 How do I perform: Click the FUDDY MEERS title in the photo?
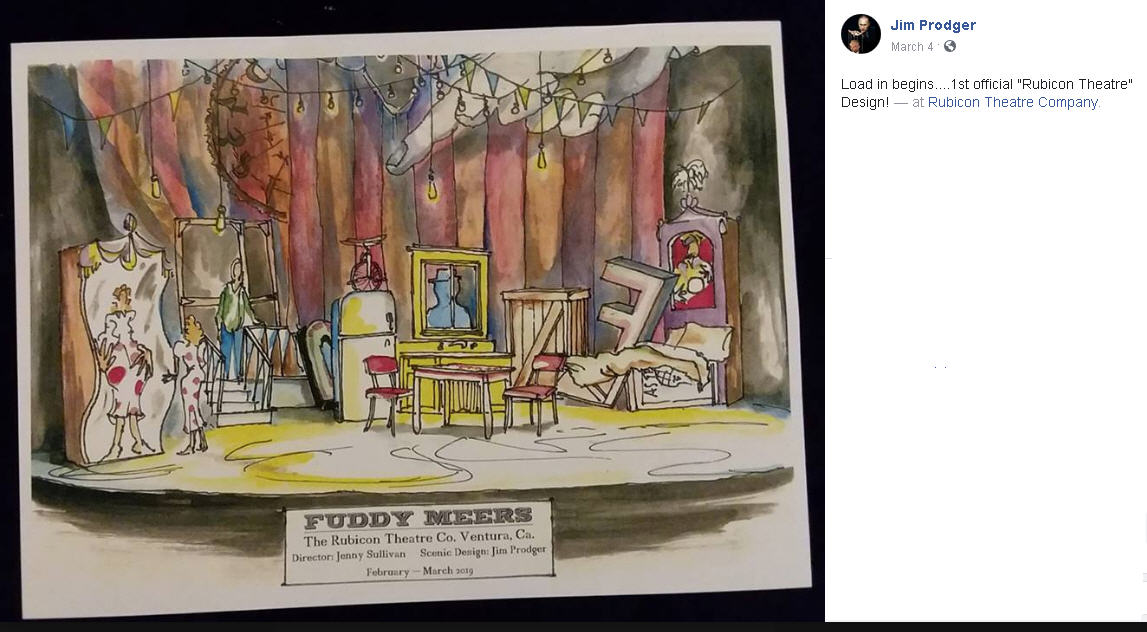pos(418,520)
